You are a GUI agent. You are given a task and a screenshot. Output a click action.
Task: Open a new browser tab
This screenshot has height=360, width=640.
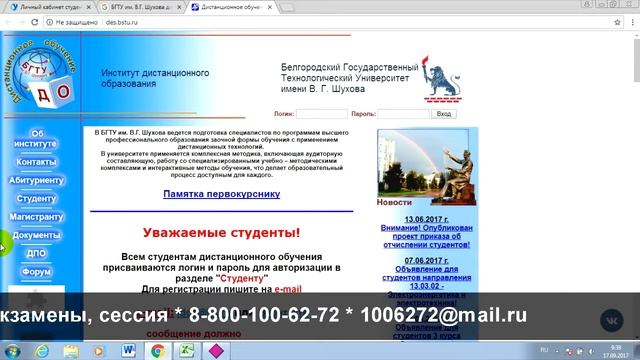click(x=287, y=7)
